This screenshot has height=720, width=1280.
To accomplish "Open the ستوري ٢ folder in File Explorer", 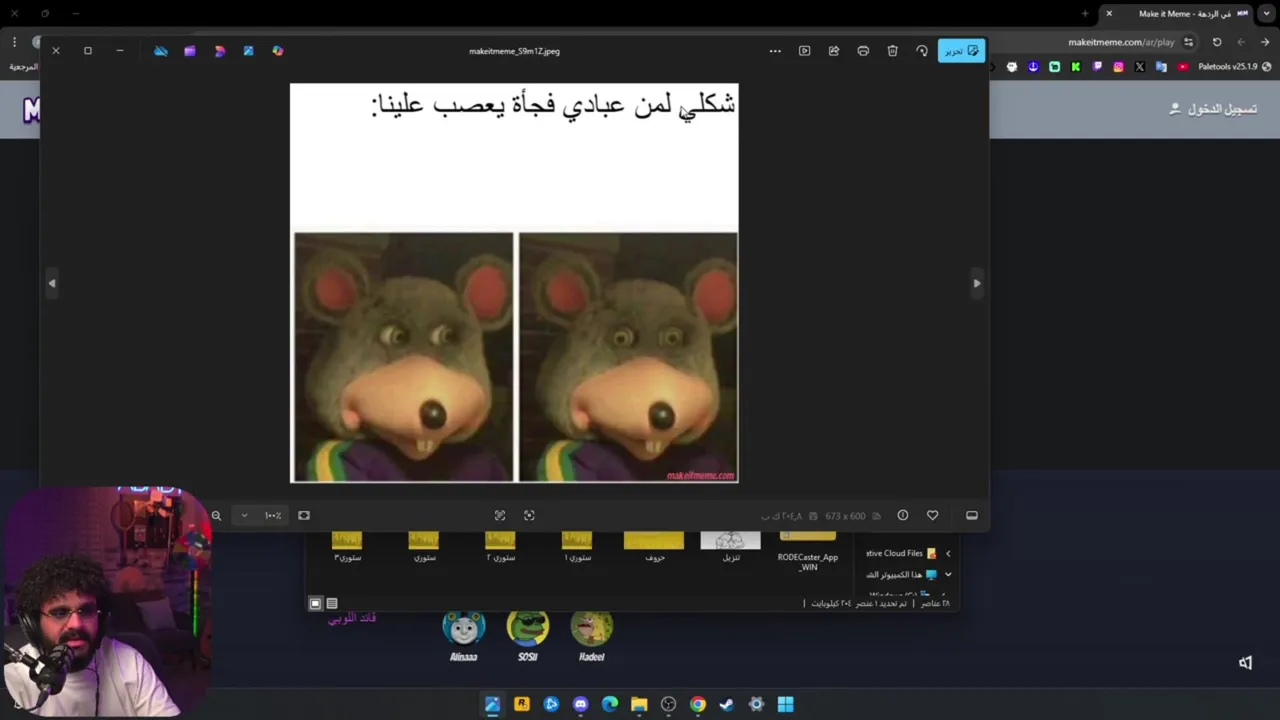I will (500, 547).
